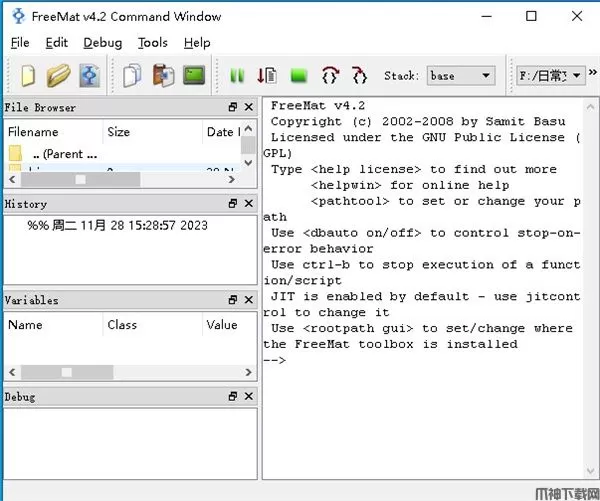The image size is (600, 501).
Task: Click Variables panel scroll right arrow
Action: 248,372
